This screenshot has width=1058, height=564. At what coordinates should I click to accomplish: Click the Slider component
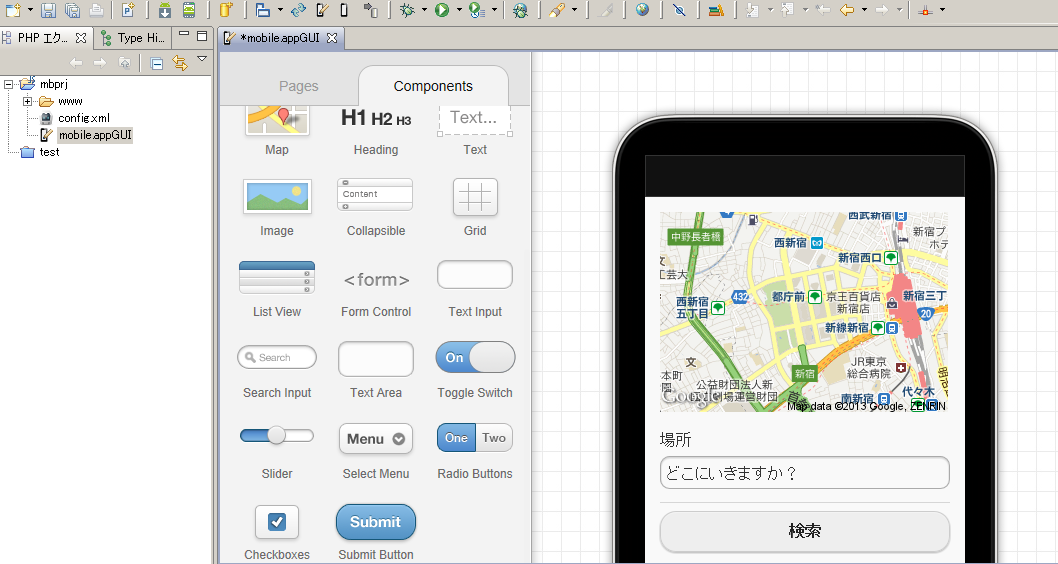(x=277, y=435)
